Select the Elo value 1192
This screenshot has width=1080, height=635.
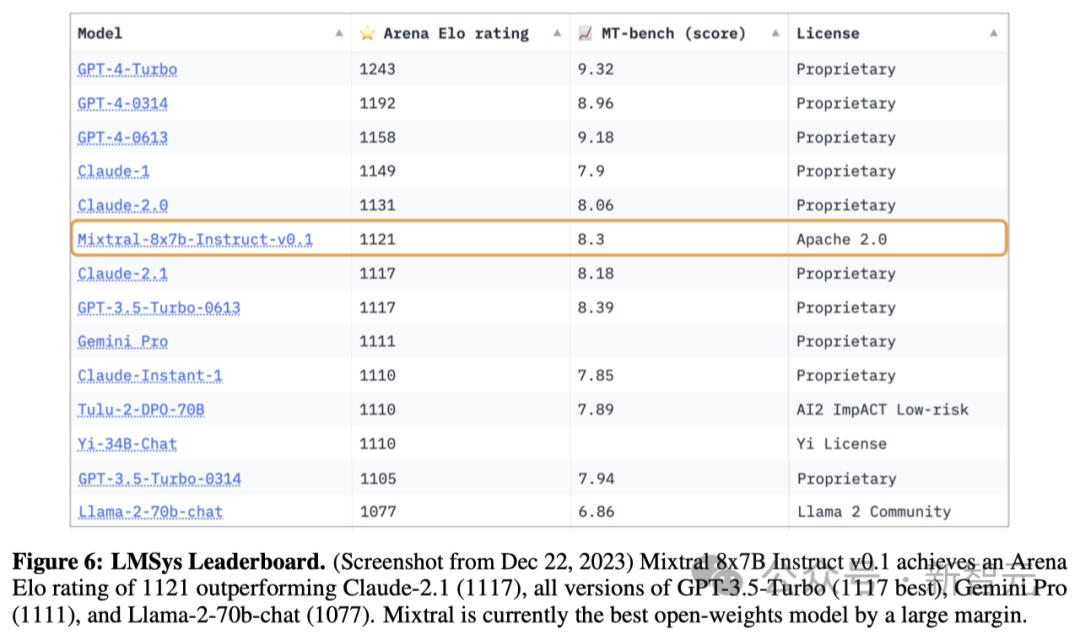(377, 103)
